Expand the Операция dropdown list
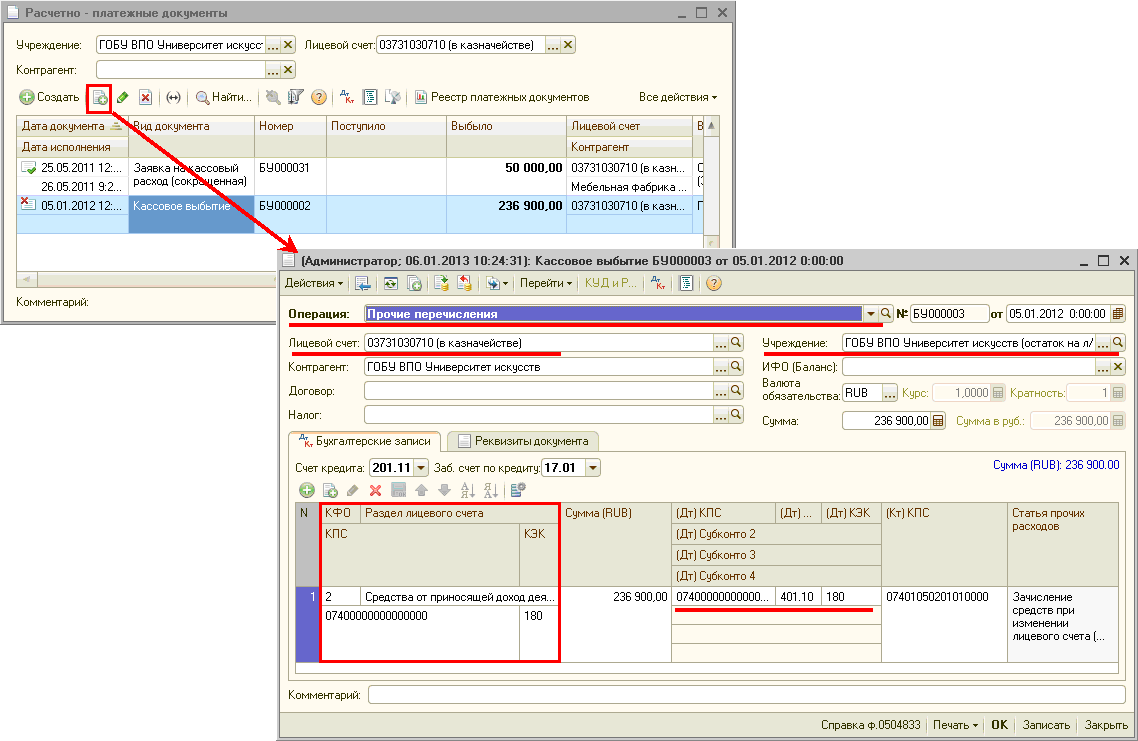Screen dimensions: 1138x741 (870, 313)
